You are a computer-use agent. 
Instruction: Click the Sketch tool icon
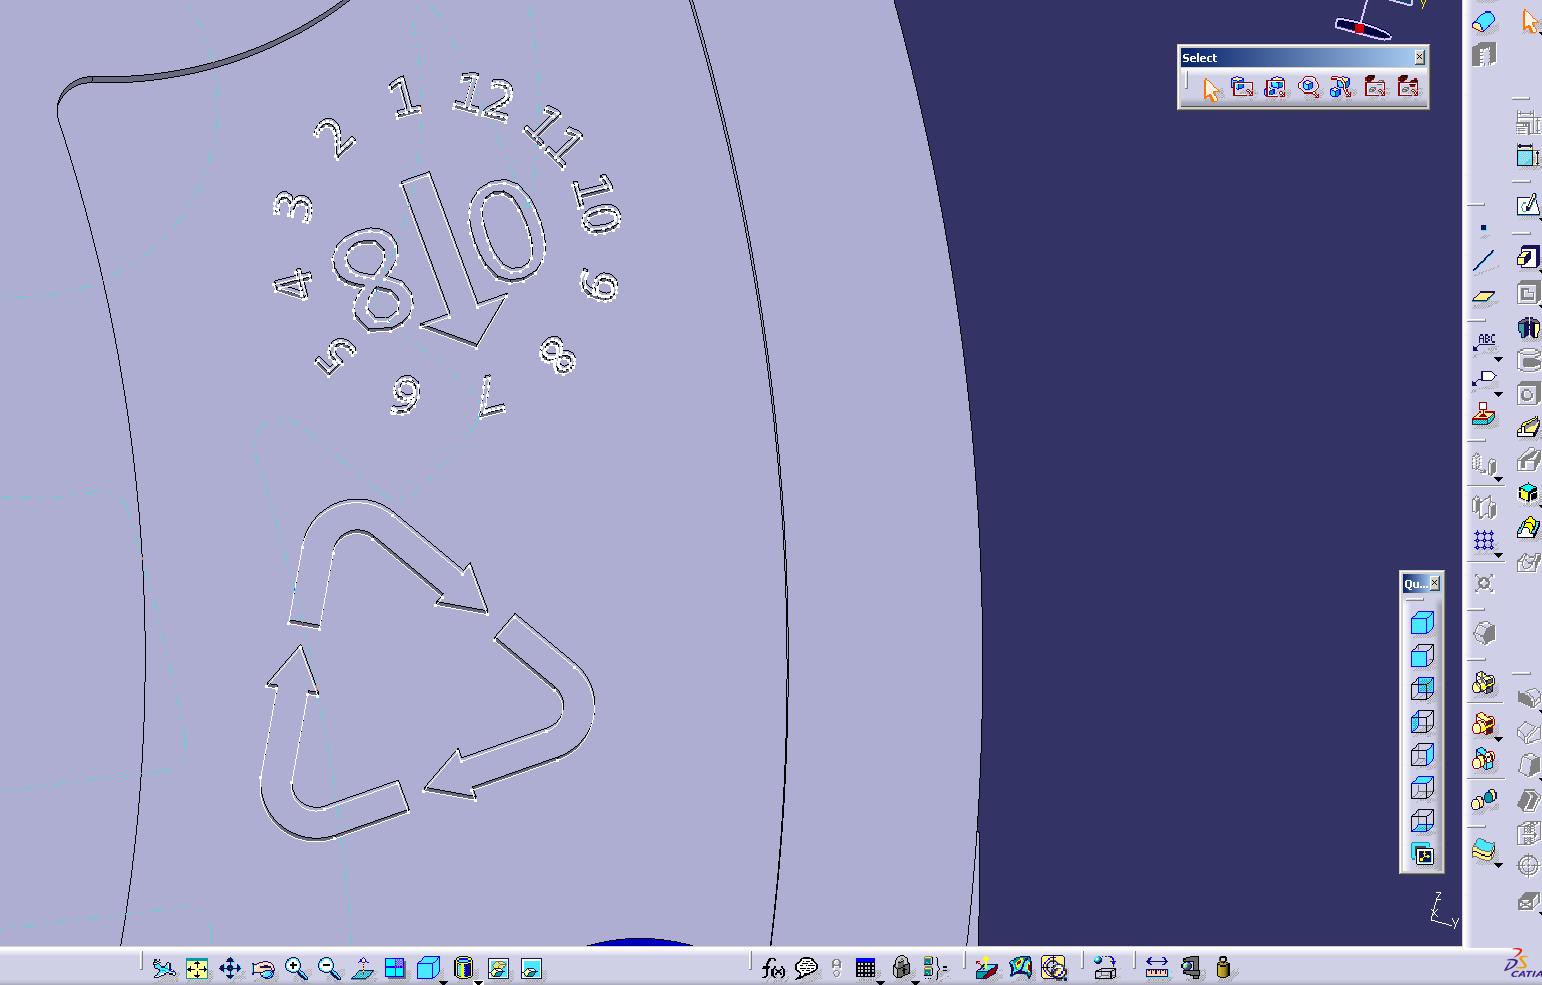point(1528,206)
